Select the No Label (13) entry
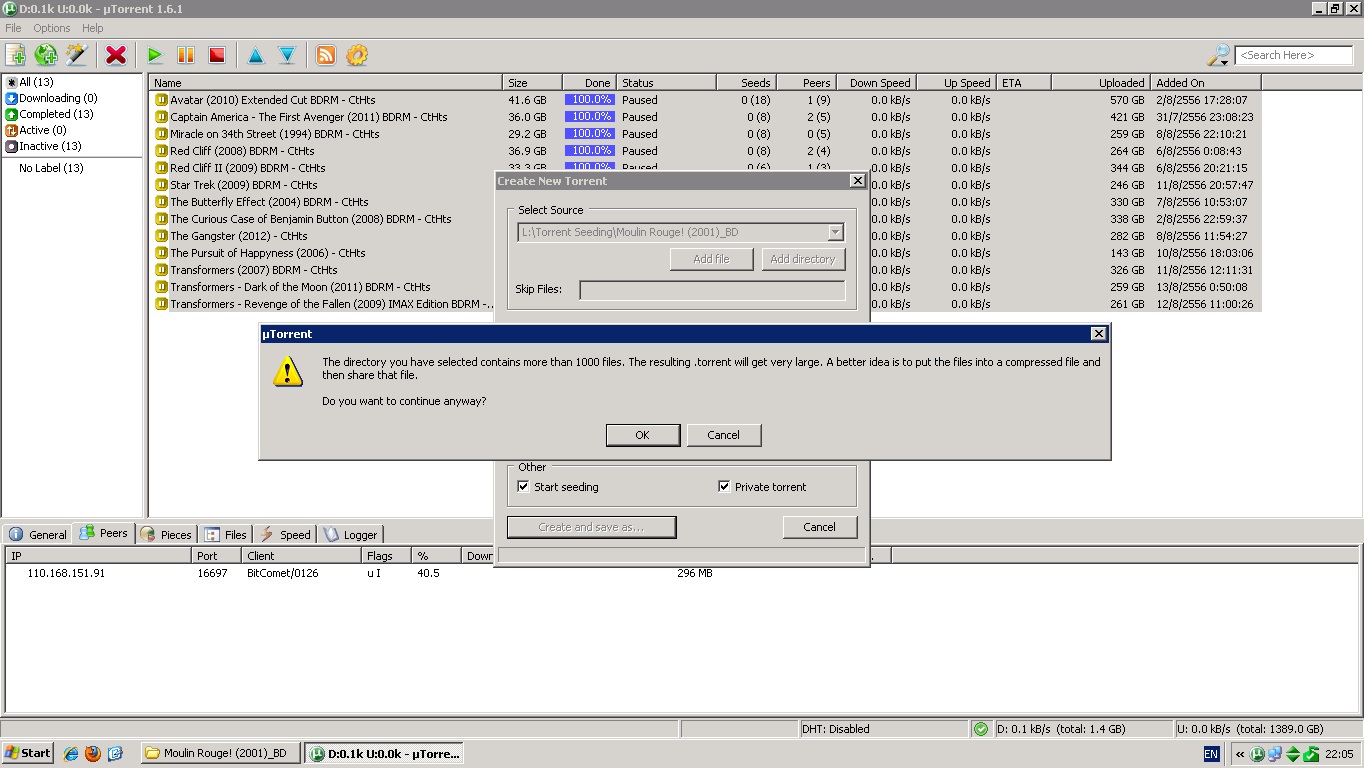The height and width of the screenshot is (768, 1364). [51, 168]
